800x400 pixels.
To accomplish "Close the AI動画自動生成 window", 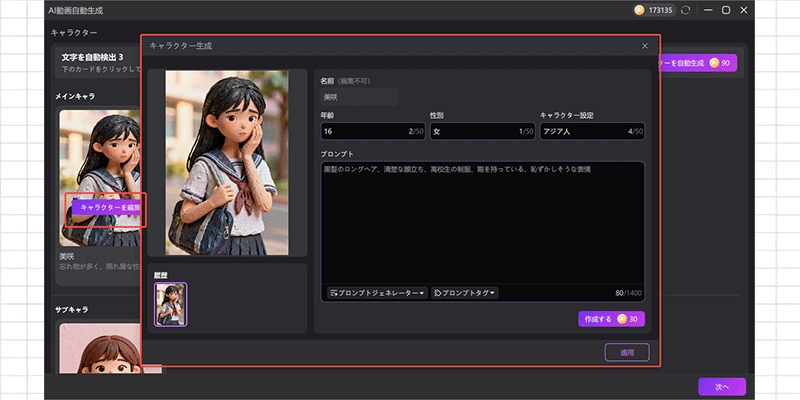I will (744, 10).
